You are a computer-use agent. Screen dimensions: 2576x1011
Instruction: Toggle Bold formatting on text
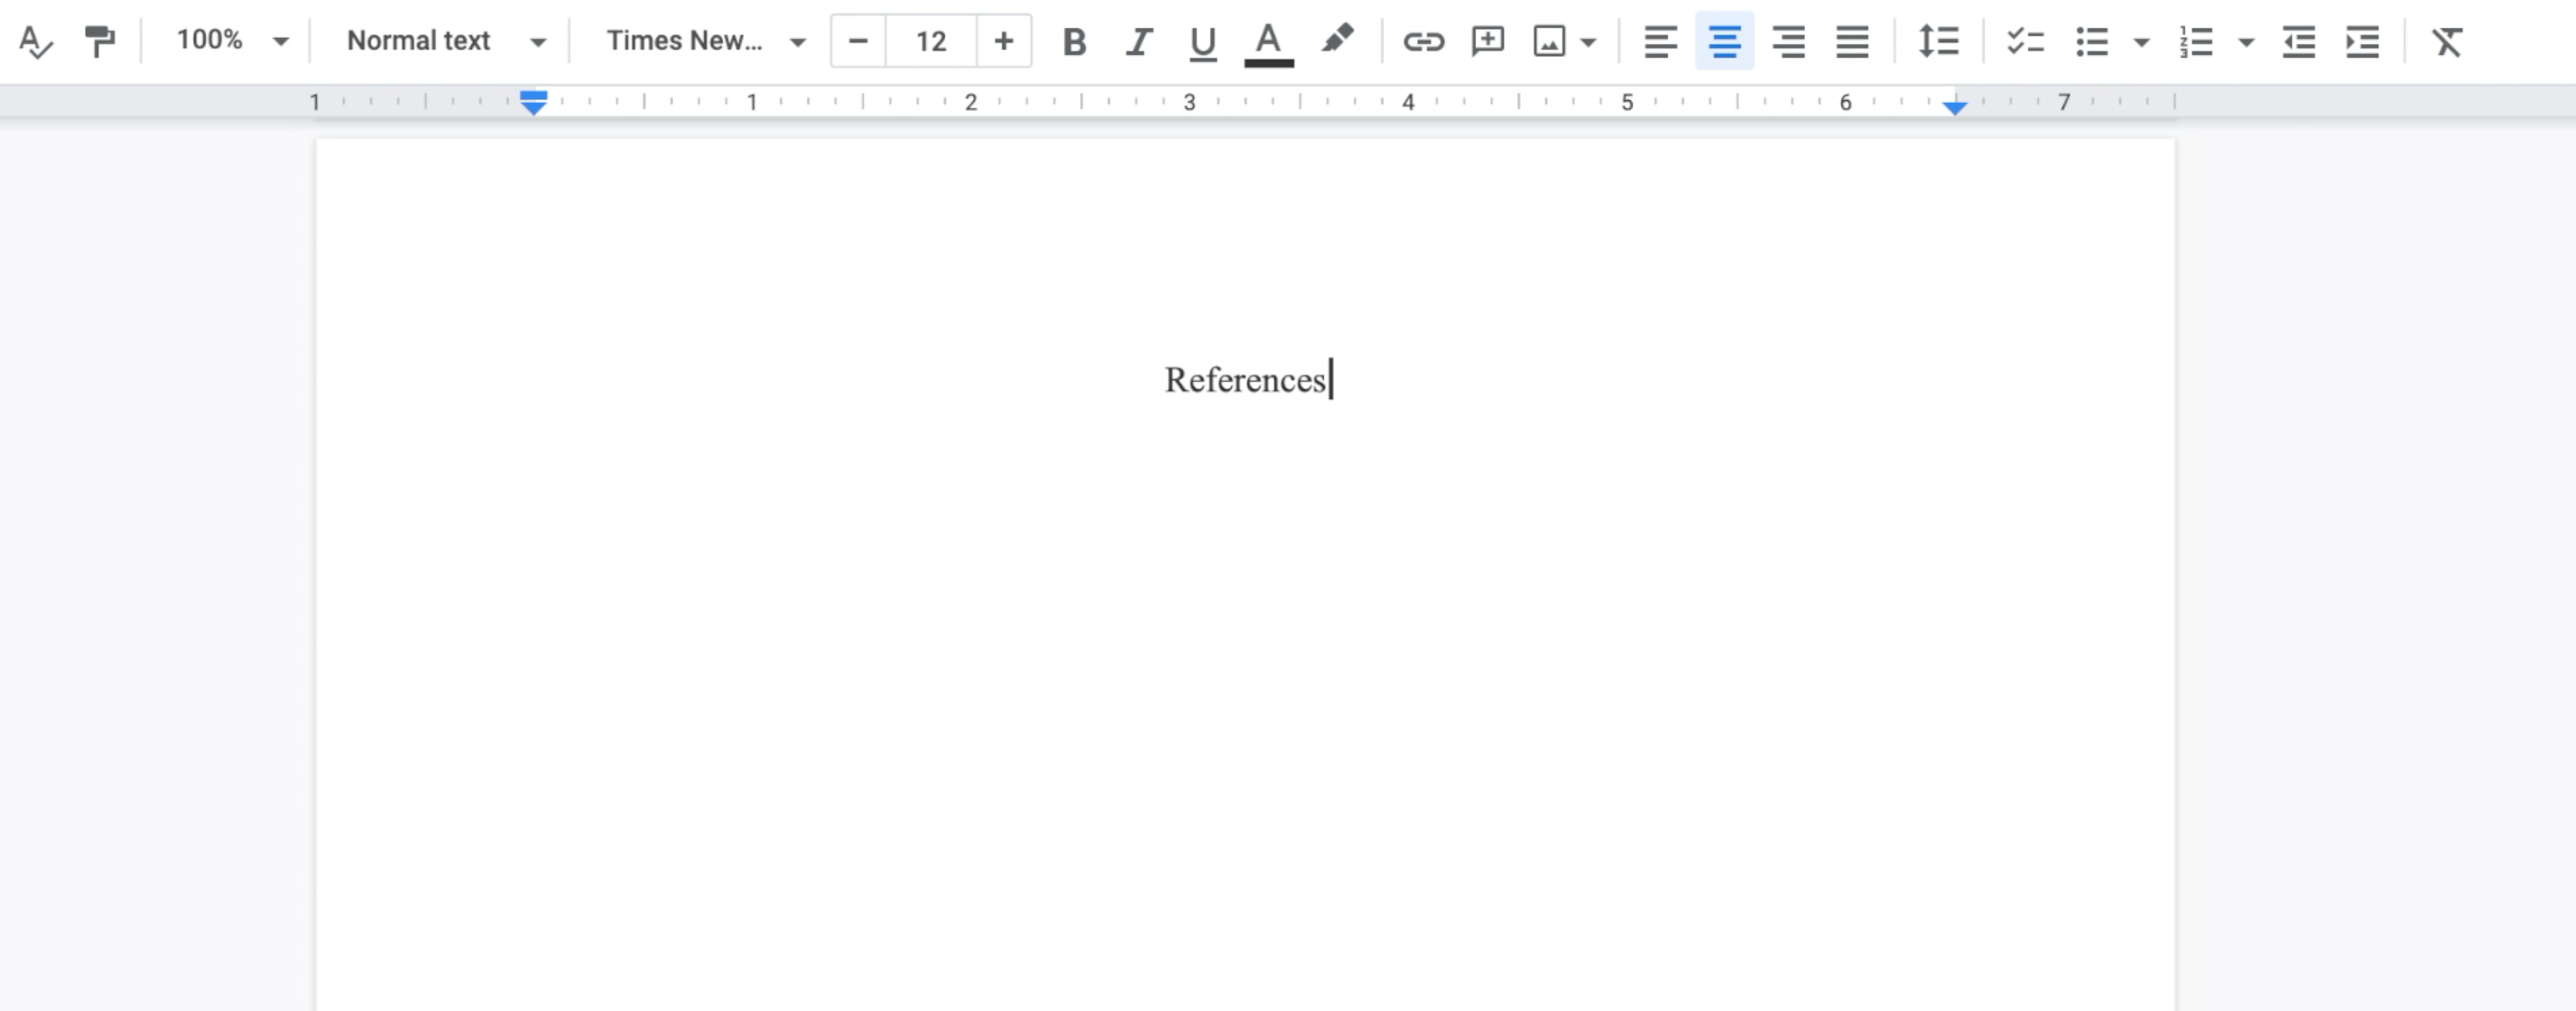click(1071, 40)
